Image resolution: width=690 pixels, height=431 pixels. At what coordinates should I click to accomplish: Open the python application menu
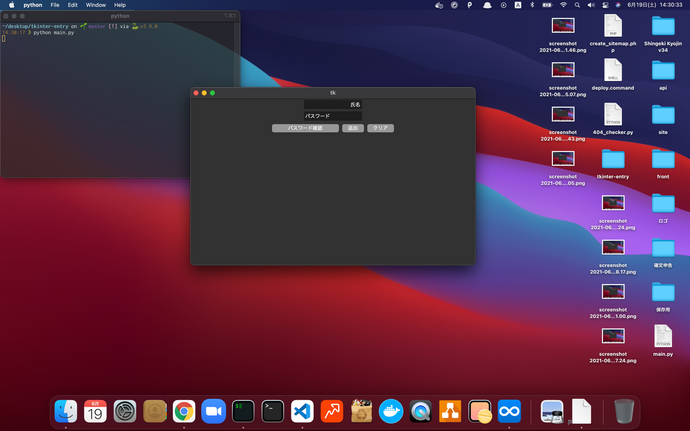[33, 5]
